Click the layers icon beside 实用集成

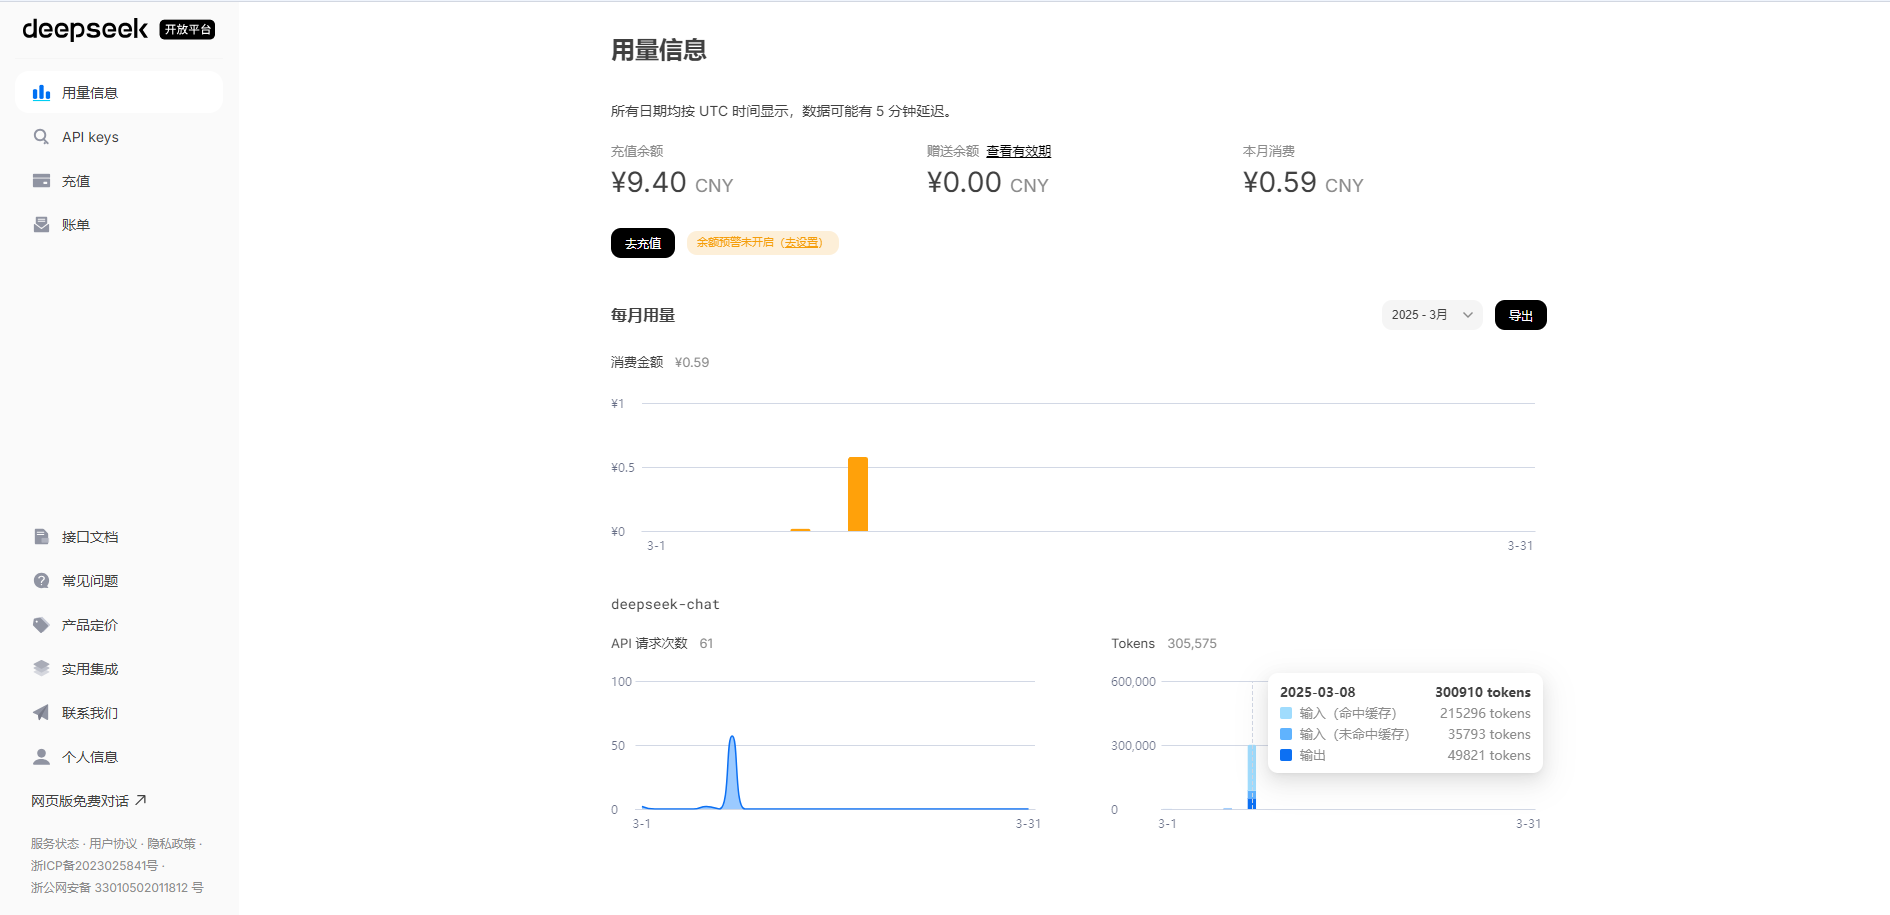click(41, 669)
